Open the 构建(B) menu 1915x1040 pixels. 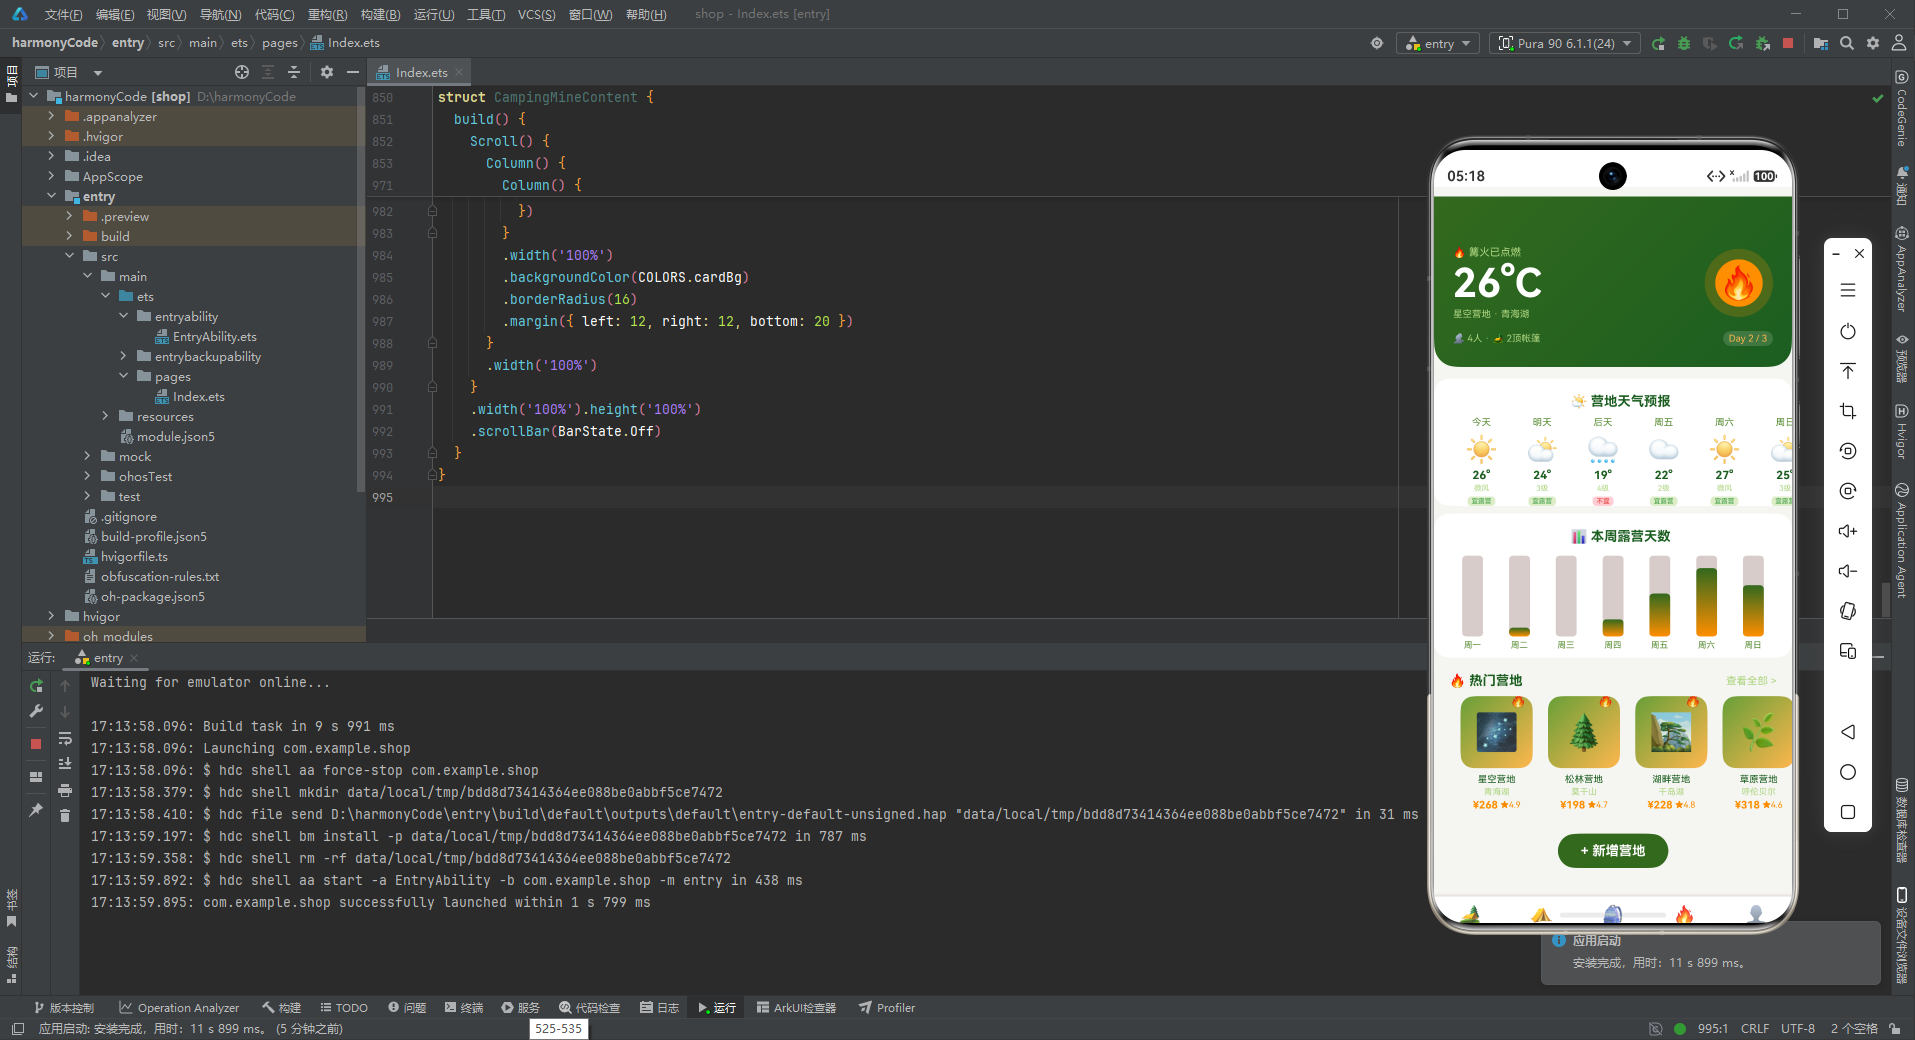(380, 14)
